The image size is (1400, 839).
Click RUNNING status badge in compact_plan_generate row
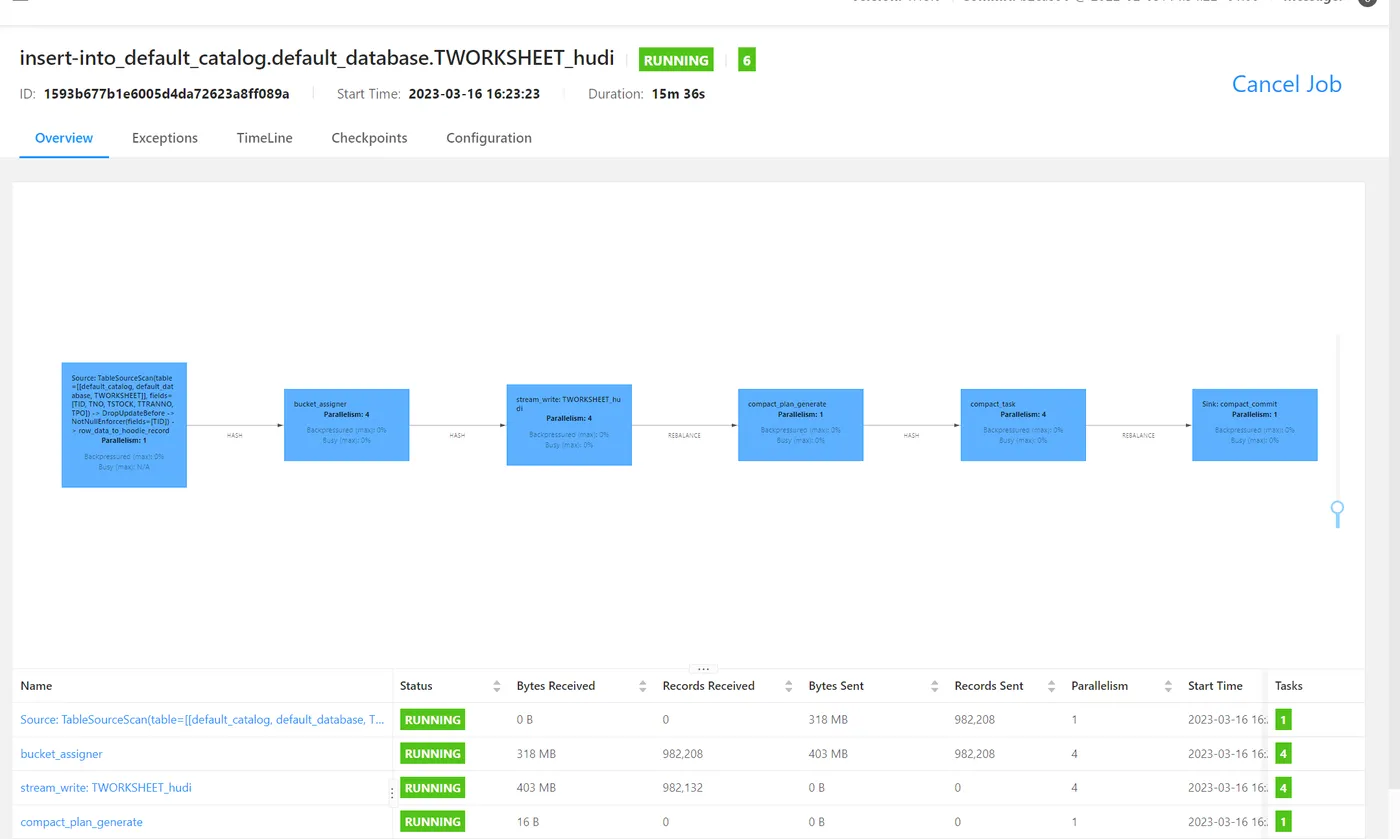[x=433, y=822]
